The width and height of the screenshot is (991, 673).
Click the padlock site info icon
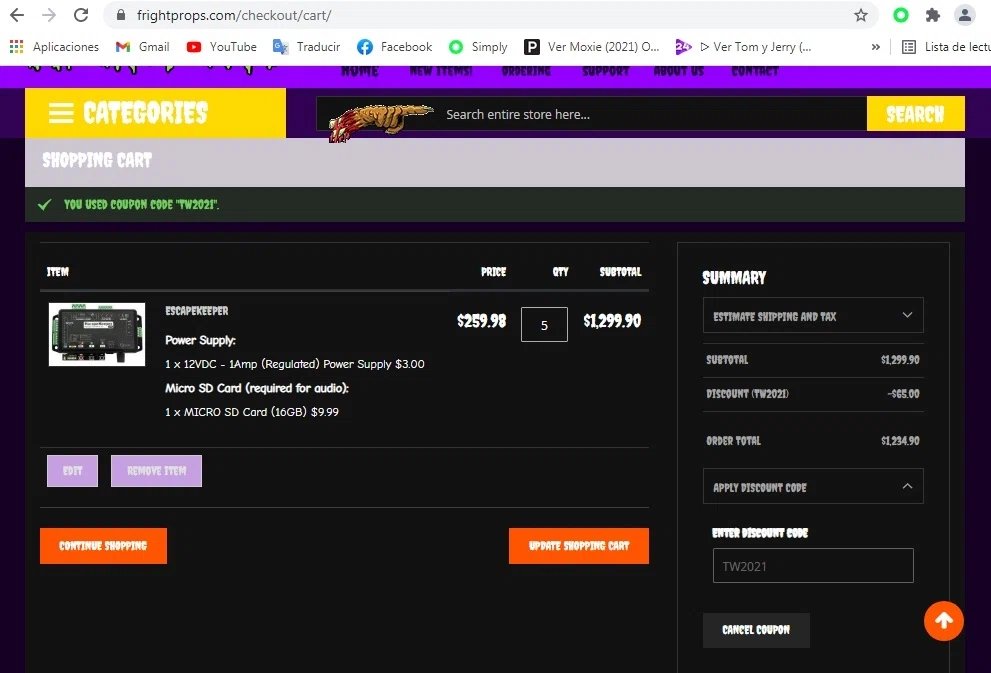[121, 15]
